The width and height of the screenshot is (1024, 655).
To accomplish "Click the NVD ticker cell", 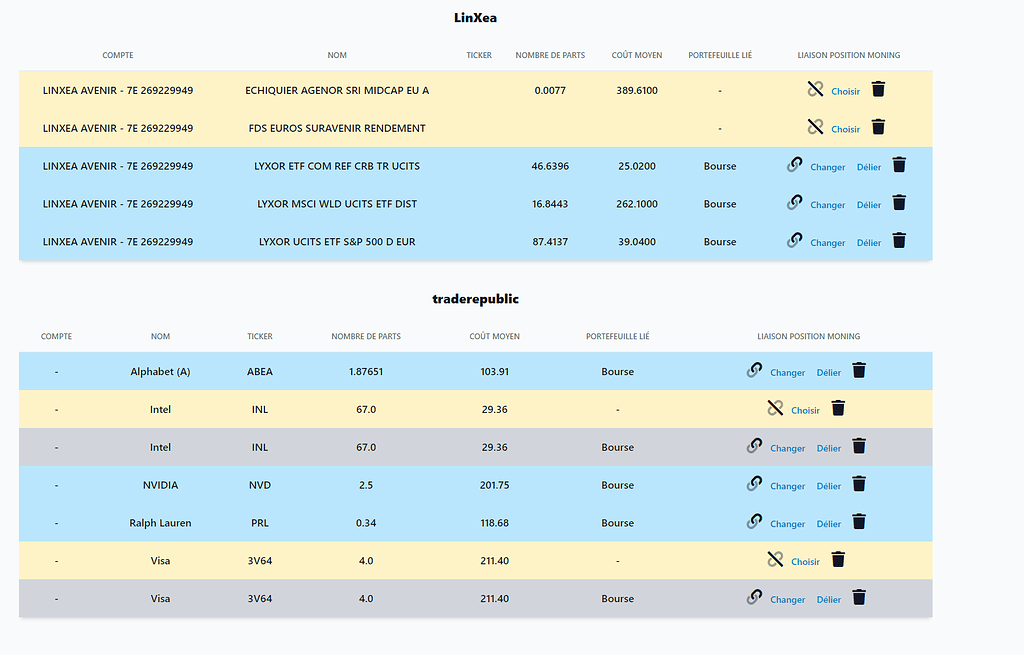I will [x=260, y=485].
